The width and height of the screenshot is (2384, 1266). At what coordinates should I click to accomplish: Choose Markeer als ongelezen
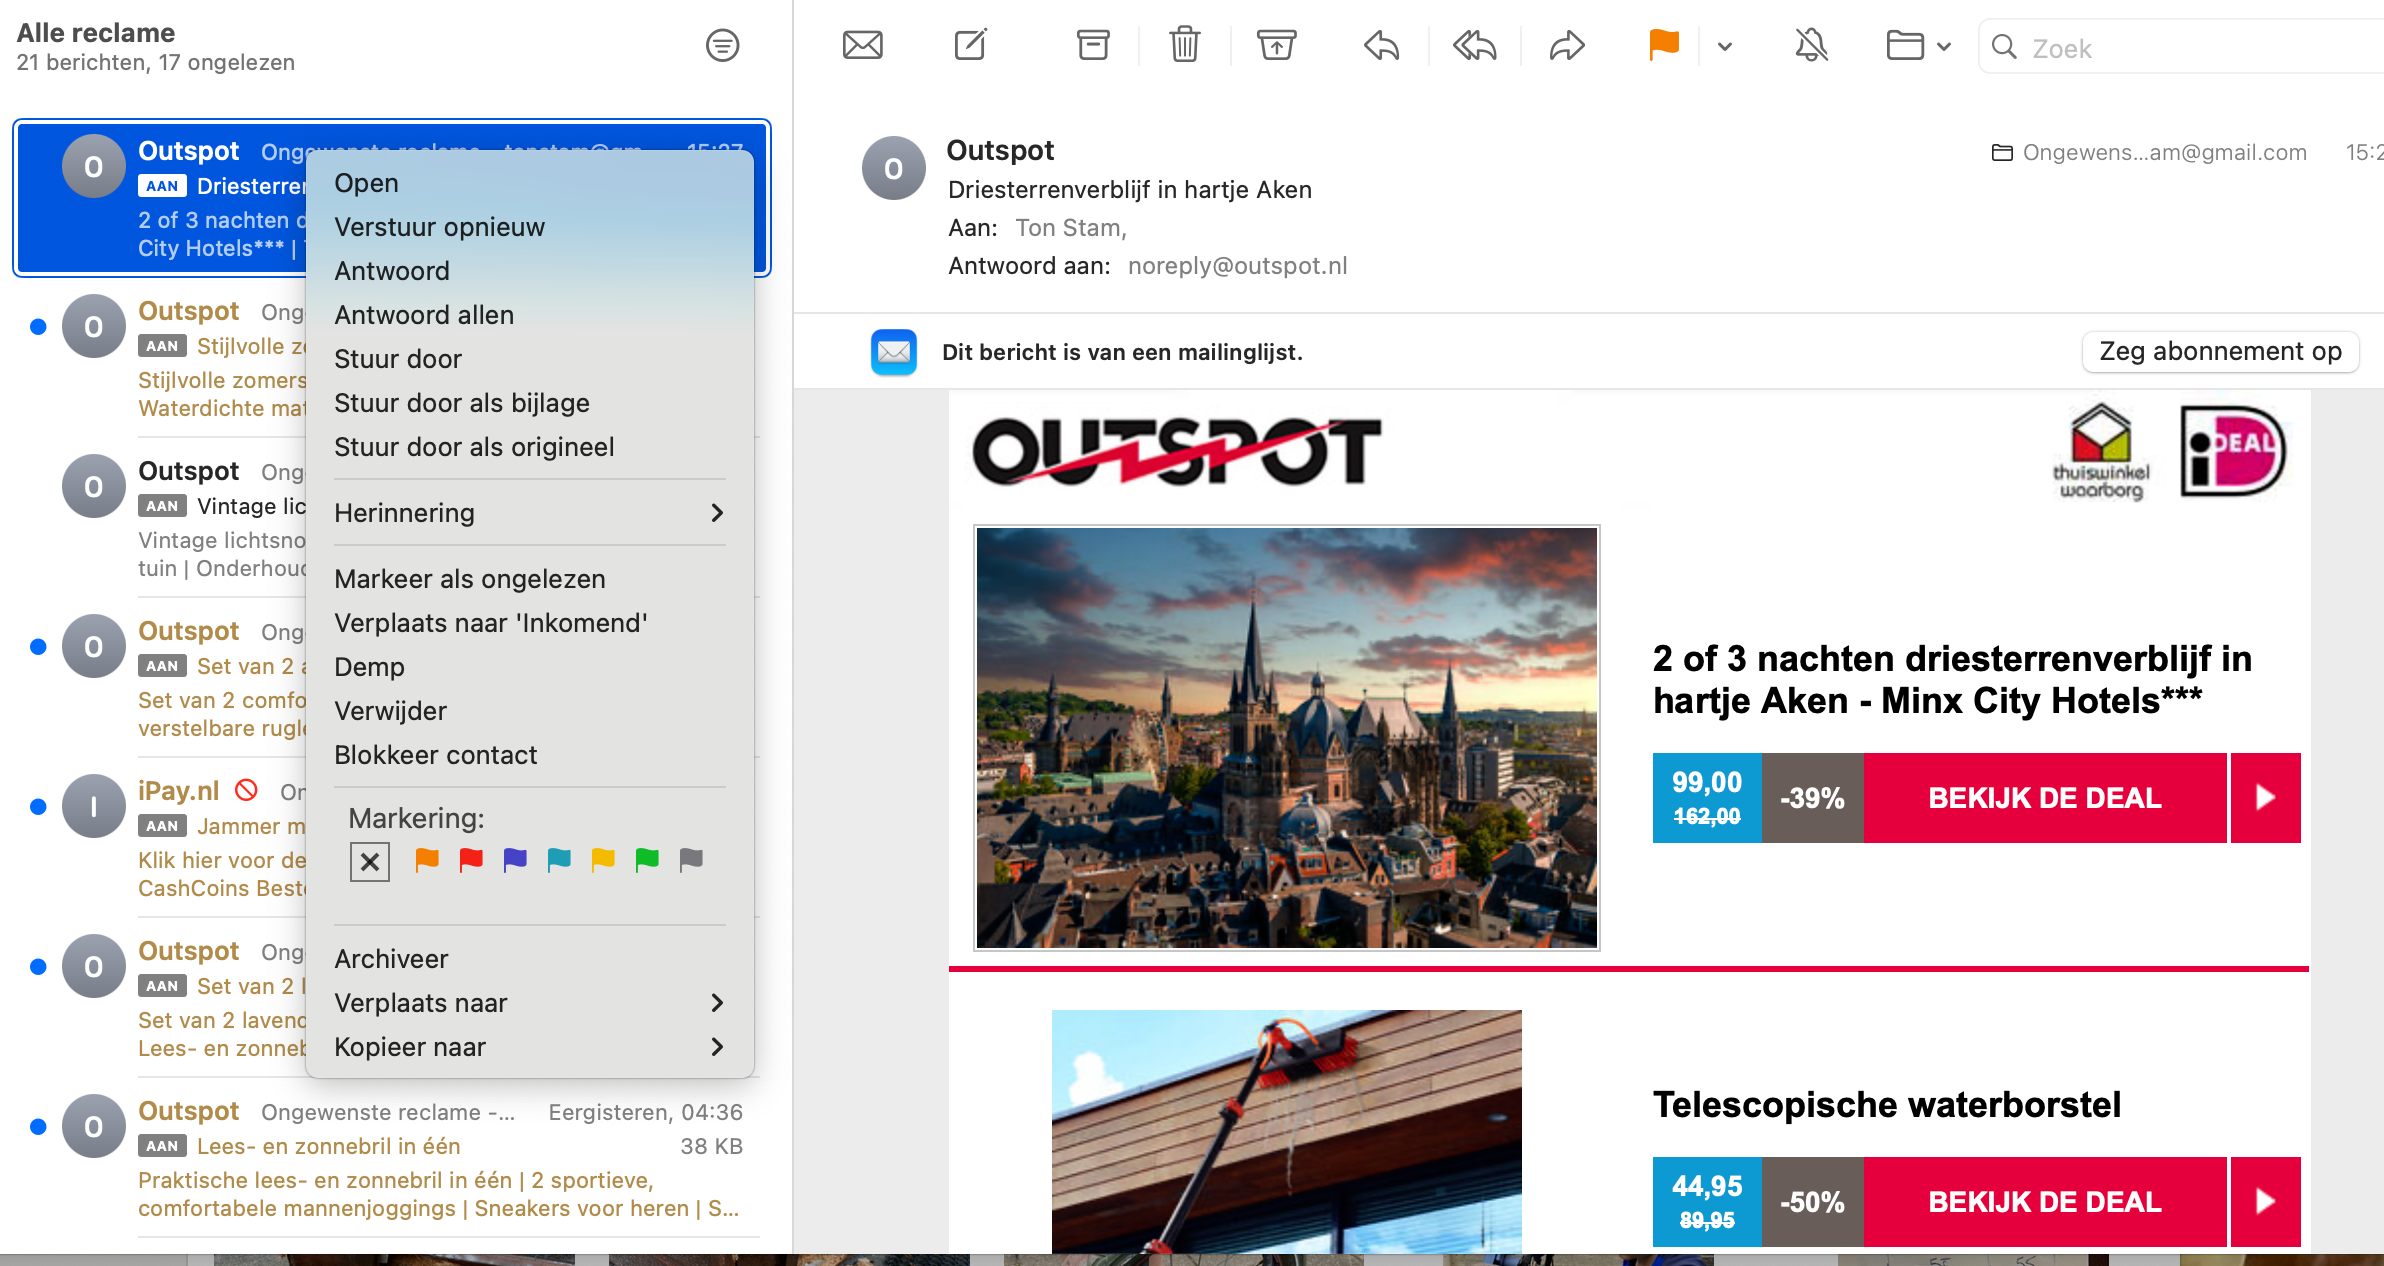click(530, 579)
